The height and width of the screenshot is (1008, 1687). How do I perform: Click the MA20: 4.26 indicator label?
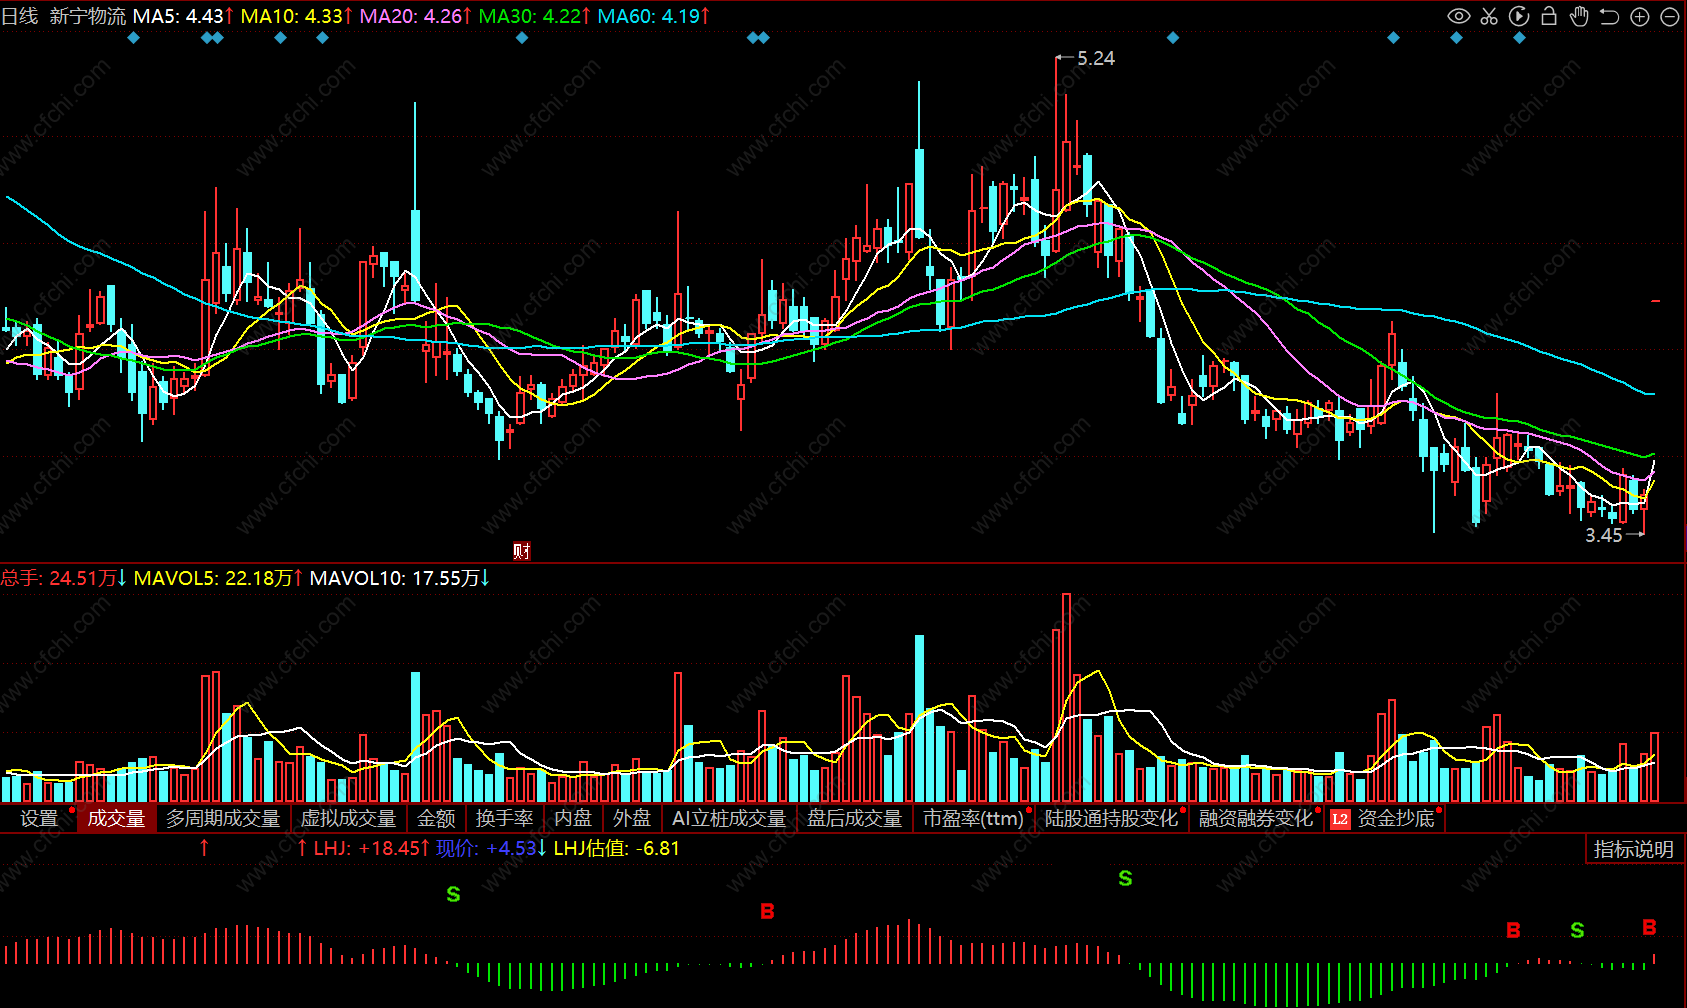[x=415, y=16]
